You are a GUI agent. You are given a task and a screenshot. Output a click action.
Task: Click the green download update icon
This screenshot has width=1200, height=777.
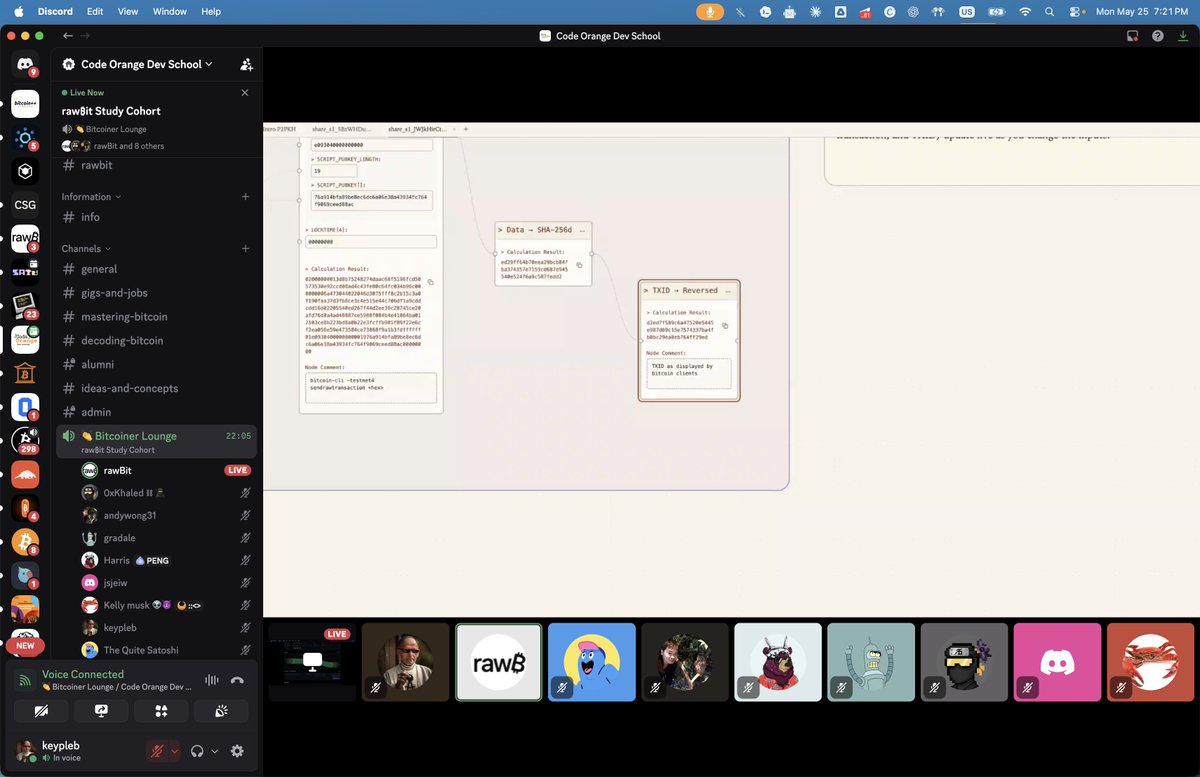pos(1181,35)
